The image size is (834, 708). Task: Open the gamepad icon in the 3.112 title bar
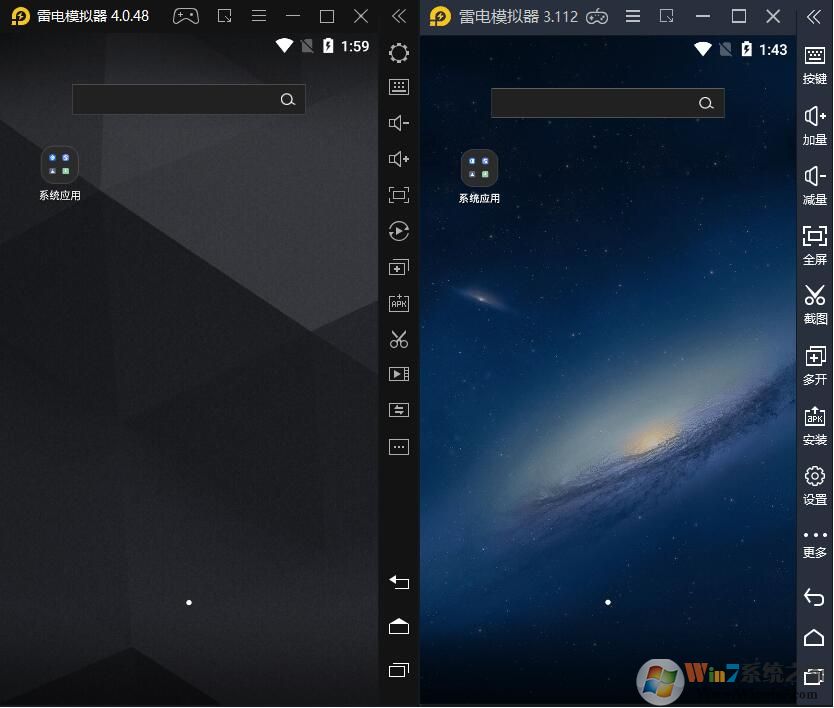597,16
